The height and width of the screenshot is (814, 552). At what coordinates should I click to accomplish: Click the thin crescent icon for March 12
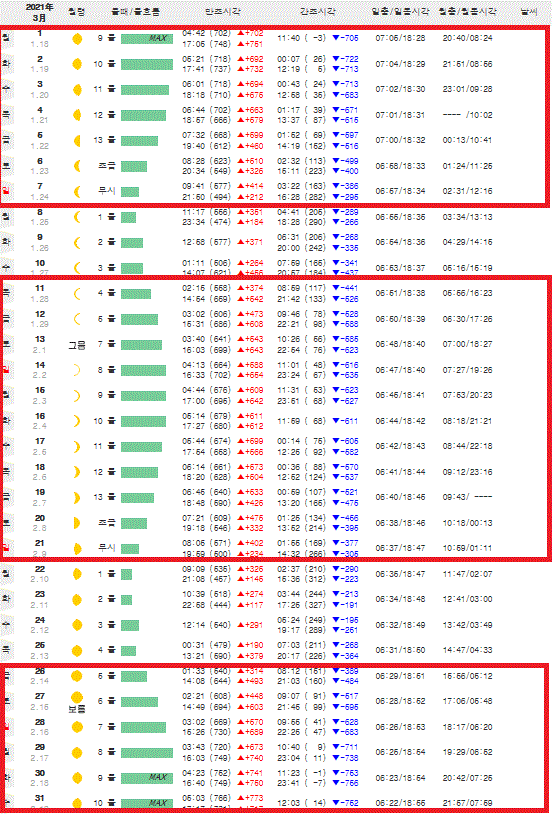click(77, 319)
